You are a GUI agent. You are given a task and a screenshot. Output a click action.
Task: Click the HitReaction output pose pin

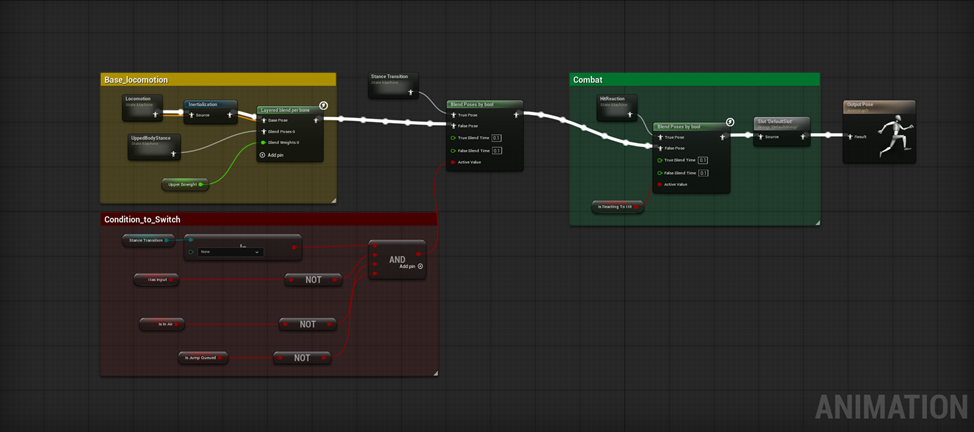tap(630, 115)
